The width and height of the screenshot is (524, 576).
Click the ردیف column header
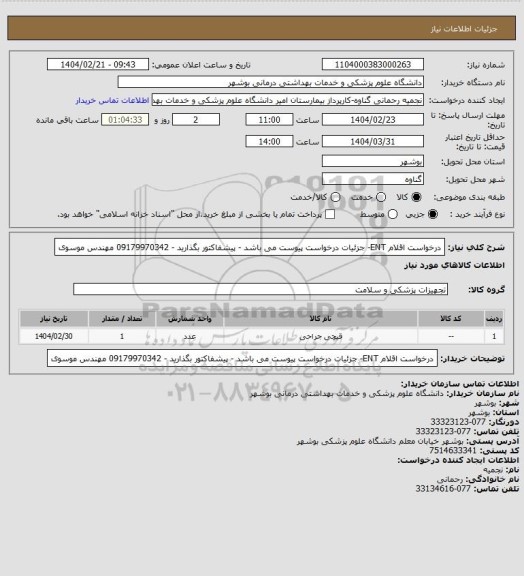(x=494, y=318)
